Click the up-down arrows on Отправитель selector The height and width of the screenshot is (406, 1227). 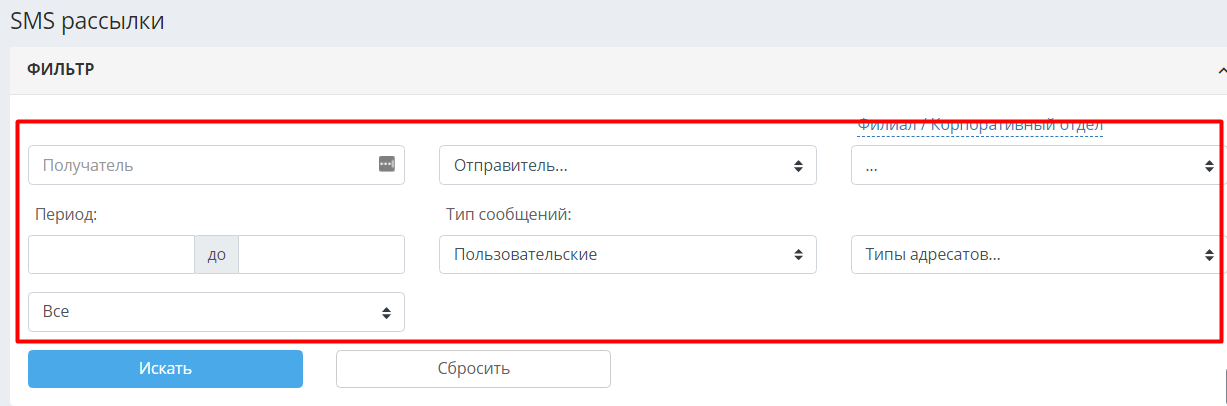[x=798, y=166]
